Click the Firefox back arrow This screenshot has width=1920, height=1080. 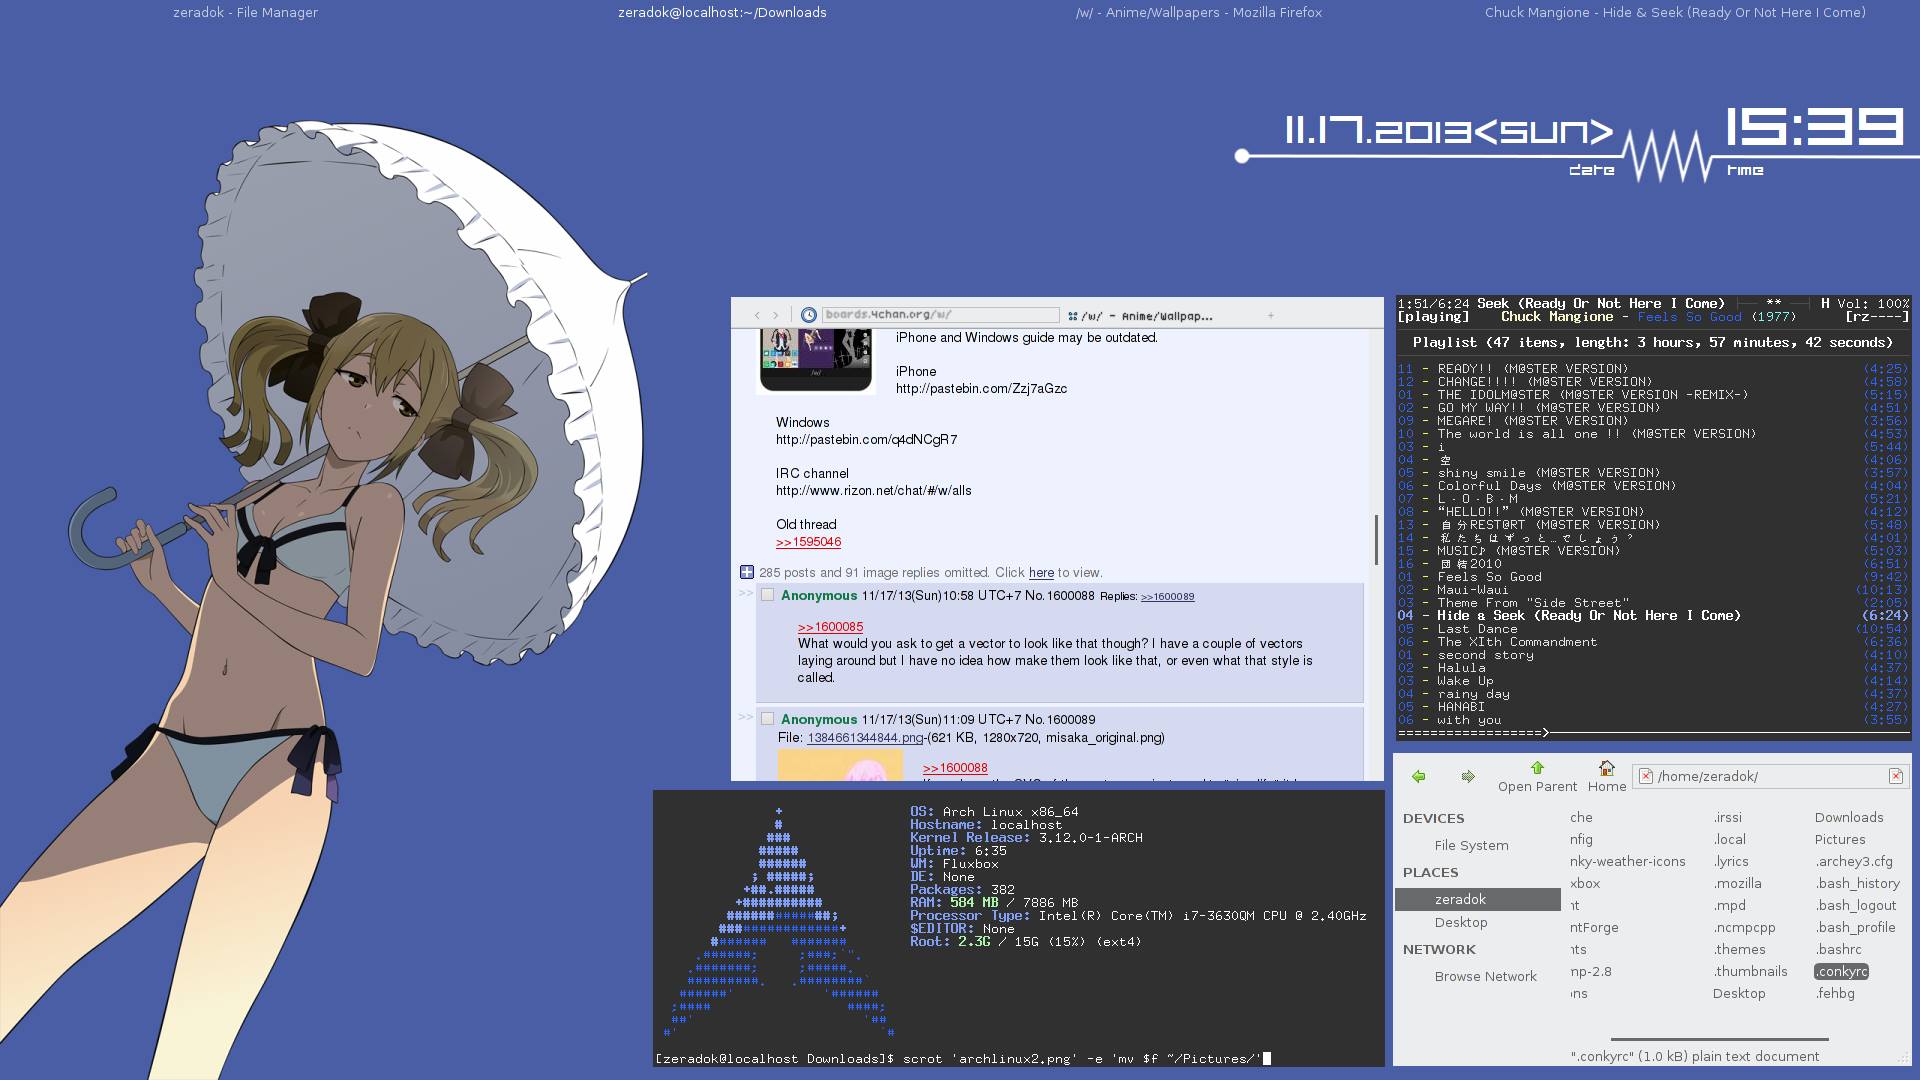[757, 315]
